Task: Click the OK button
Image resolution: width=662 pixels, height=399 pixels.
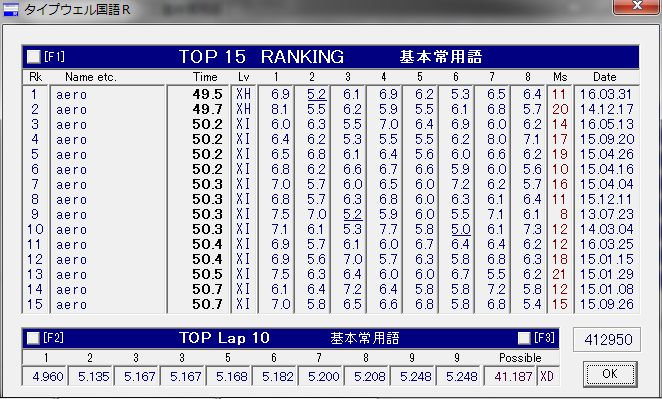Action: [x=610, y=374]
